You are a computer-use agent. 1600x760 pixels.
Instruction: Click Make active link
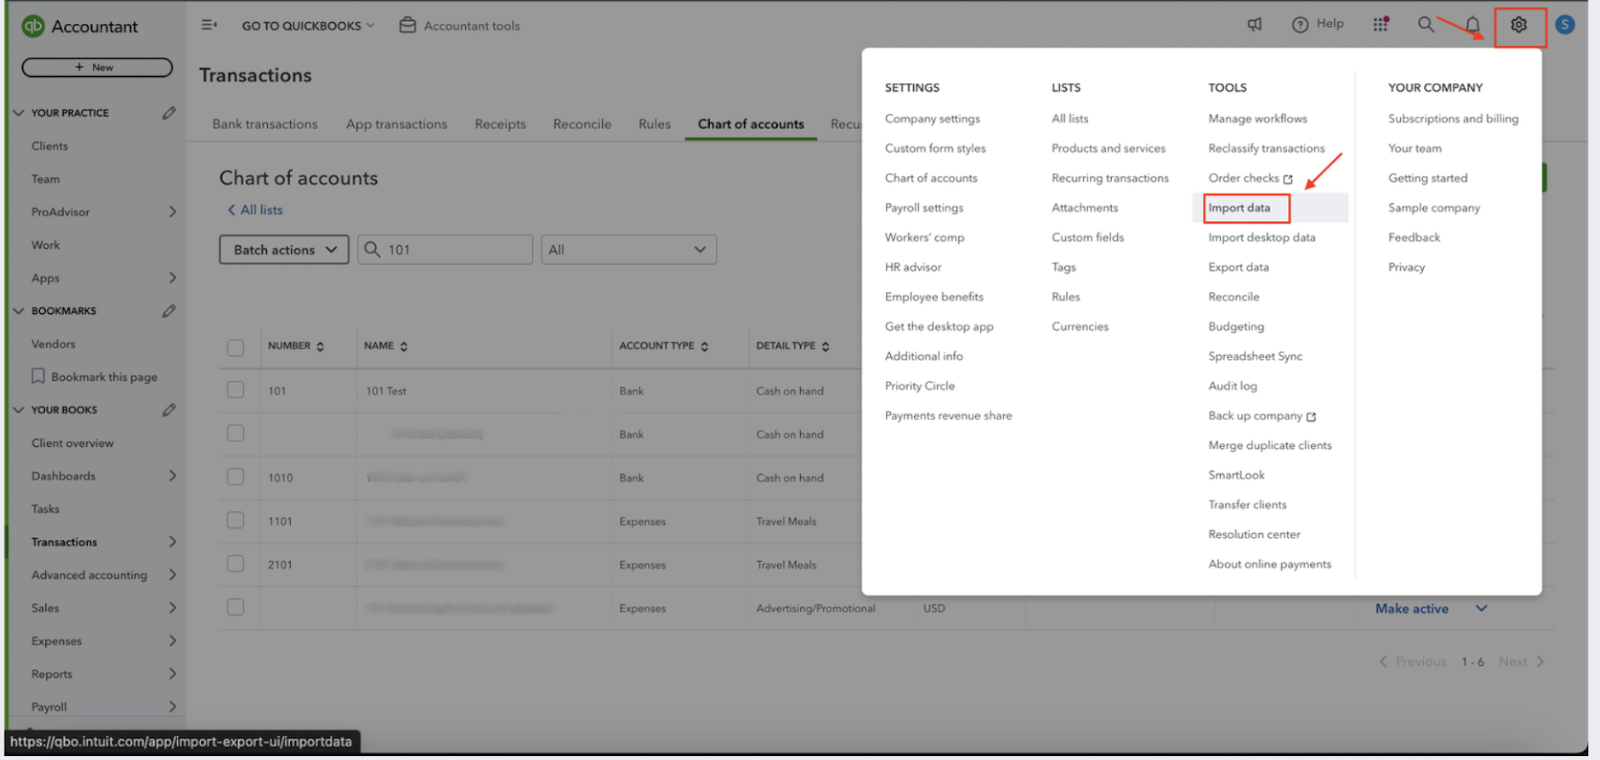[x=1411, y=608]
